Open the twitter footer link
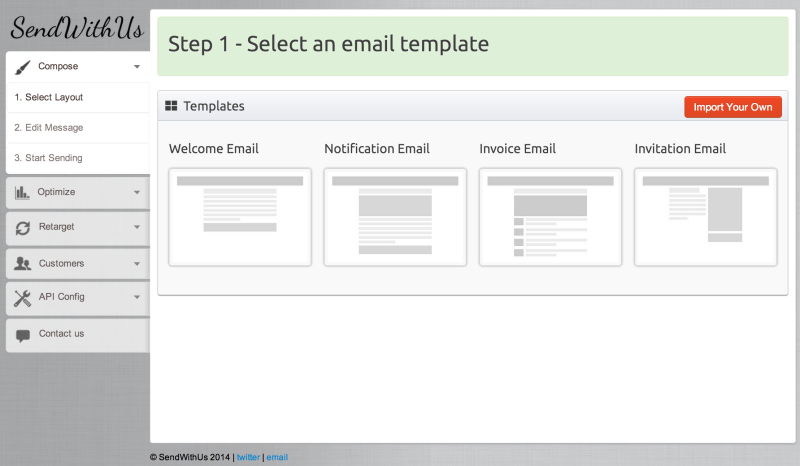Viewport: 800px width, 466px height. tap(248, 457)
